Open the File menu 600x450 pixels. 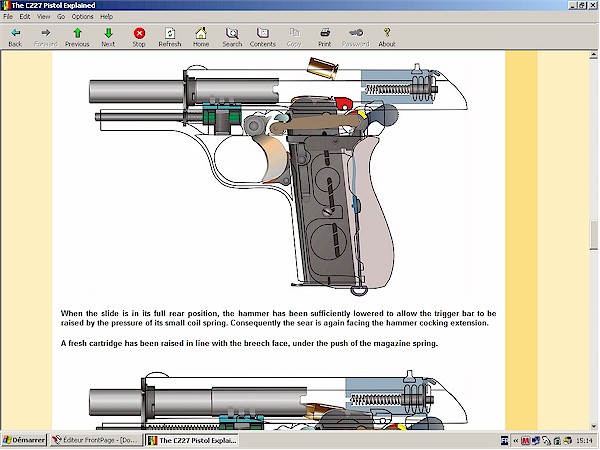[x=8, y=16]
